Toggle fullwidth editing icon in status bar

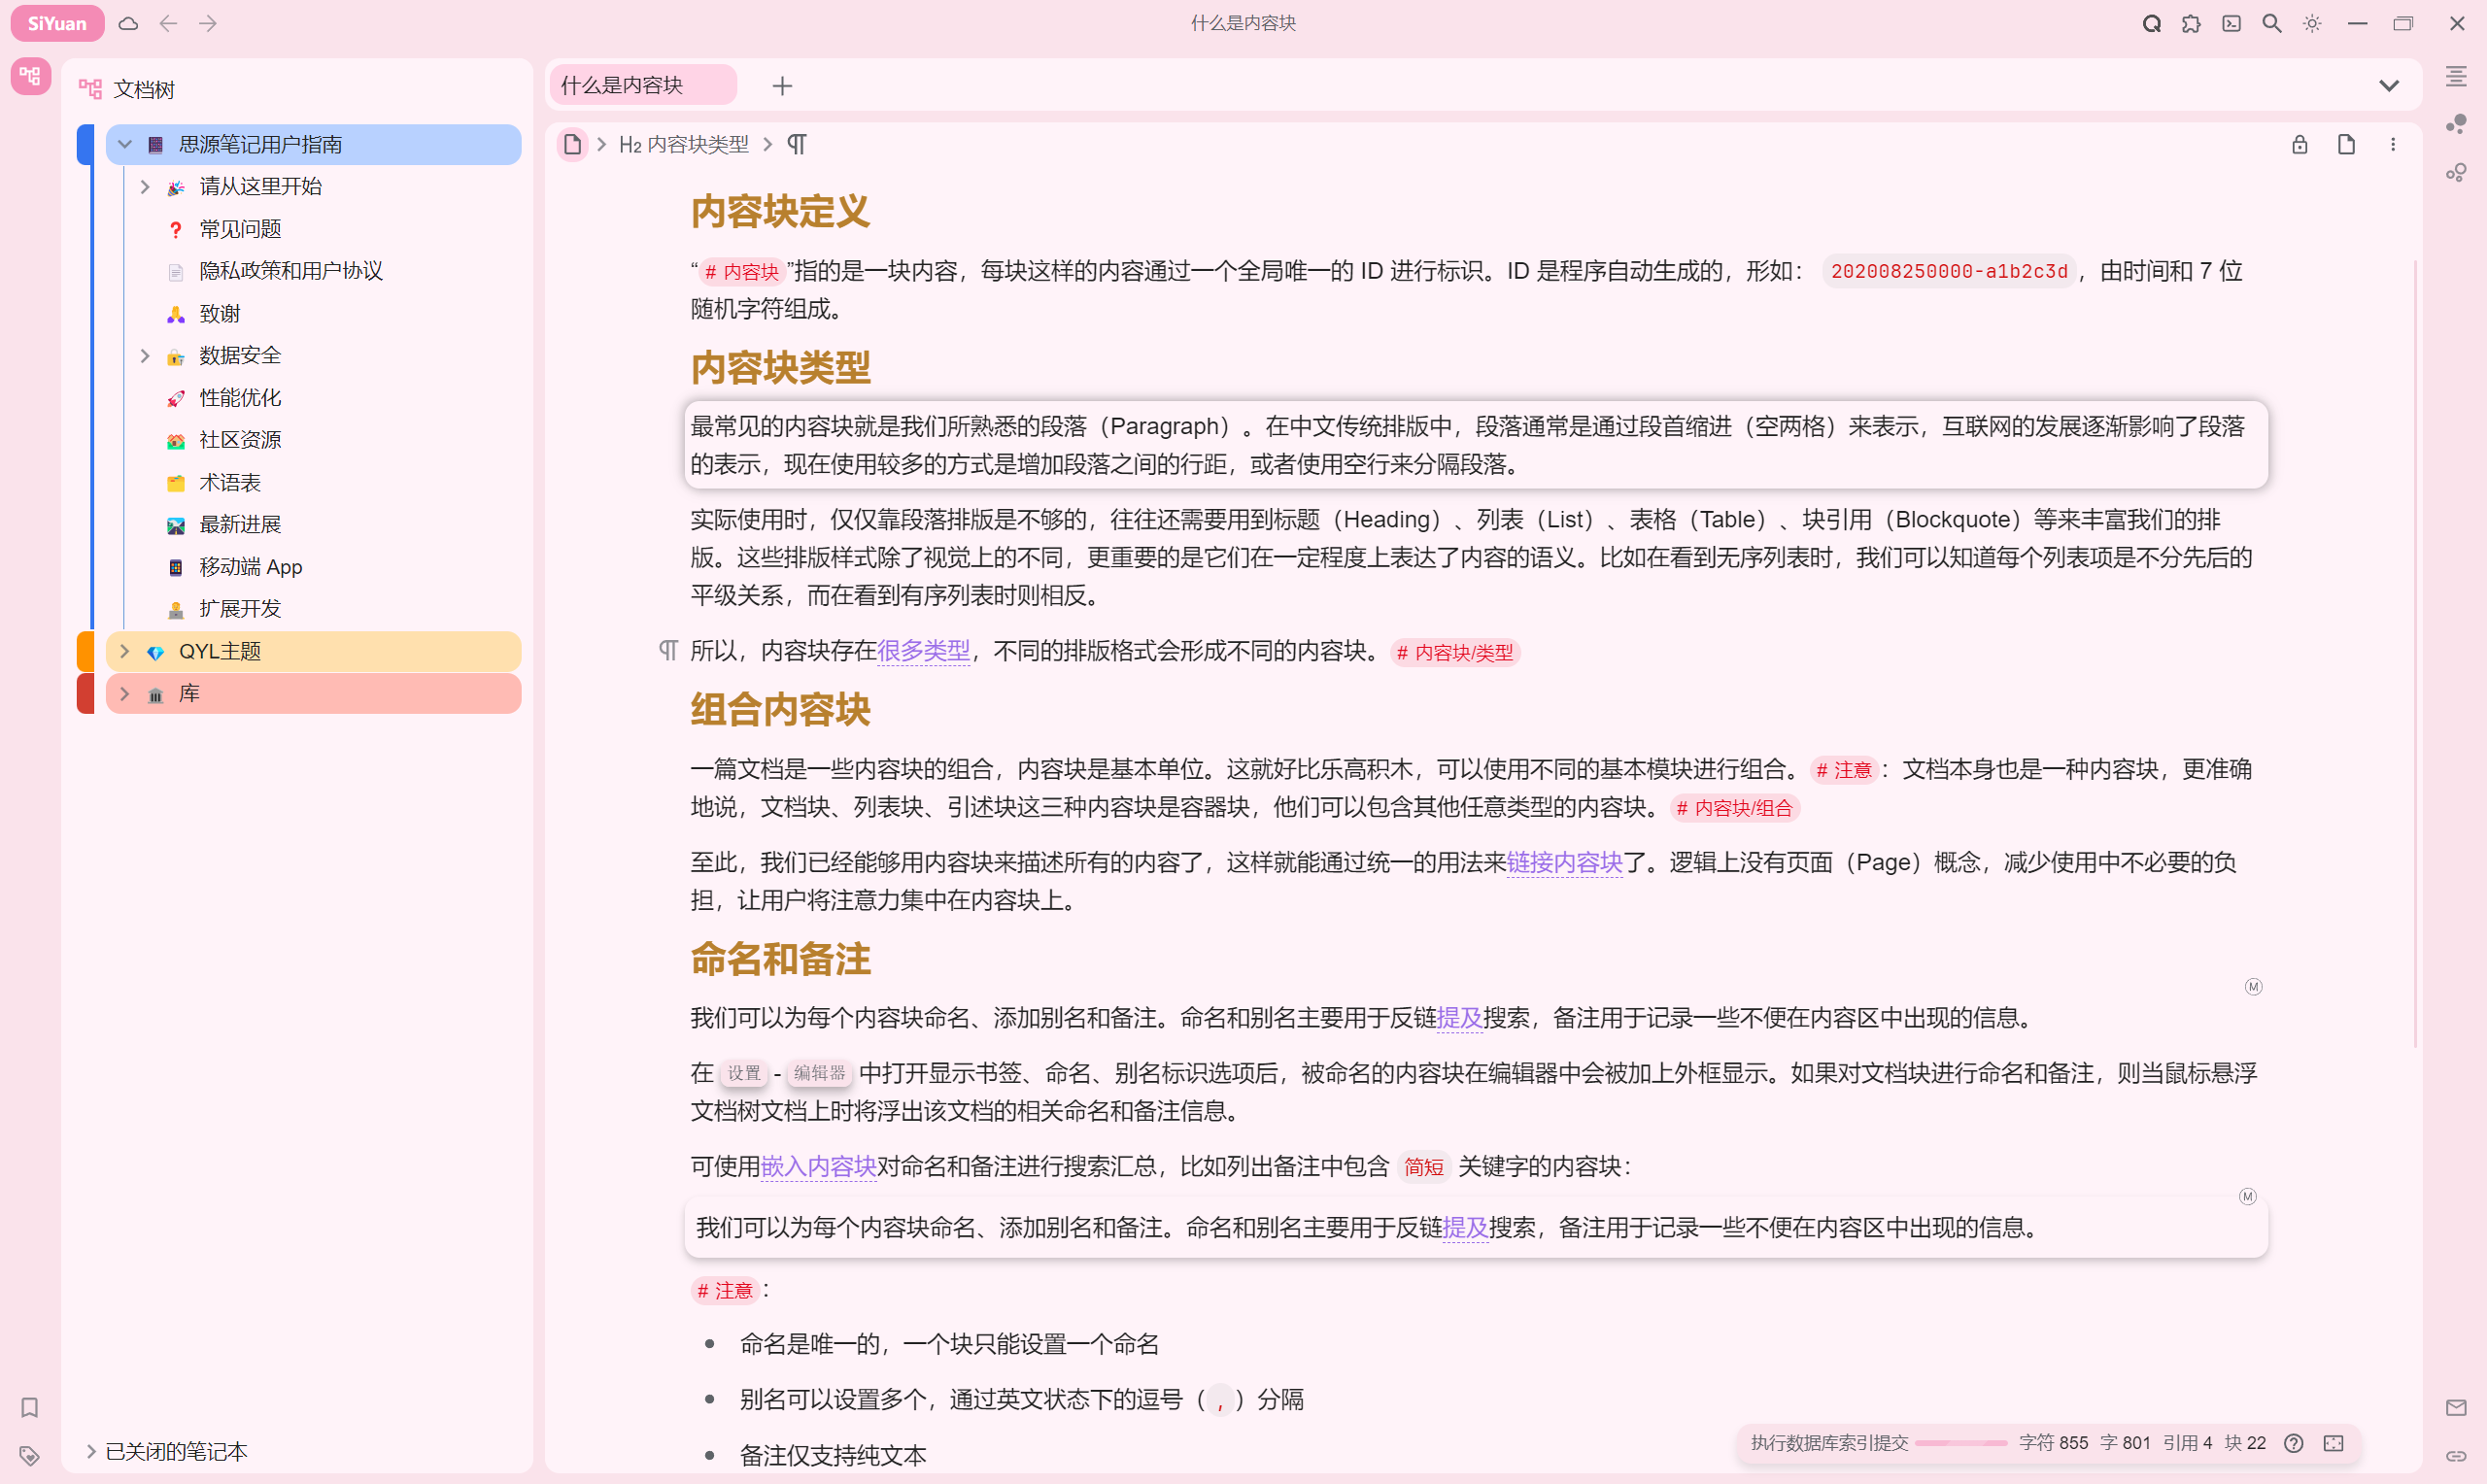click(2336, 1443)
